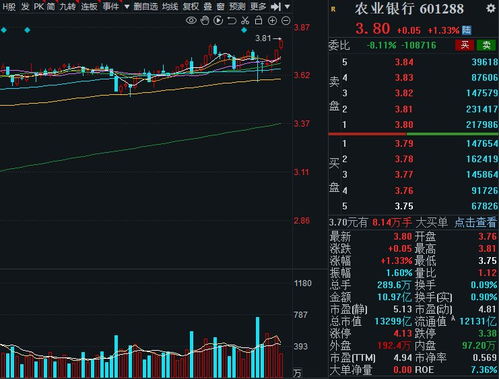Click the 外盘 value 192.4万
499x379 pixels.
pyautogui.click(x=394, y=346)
